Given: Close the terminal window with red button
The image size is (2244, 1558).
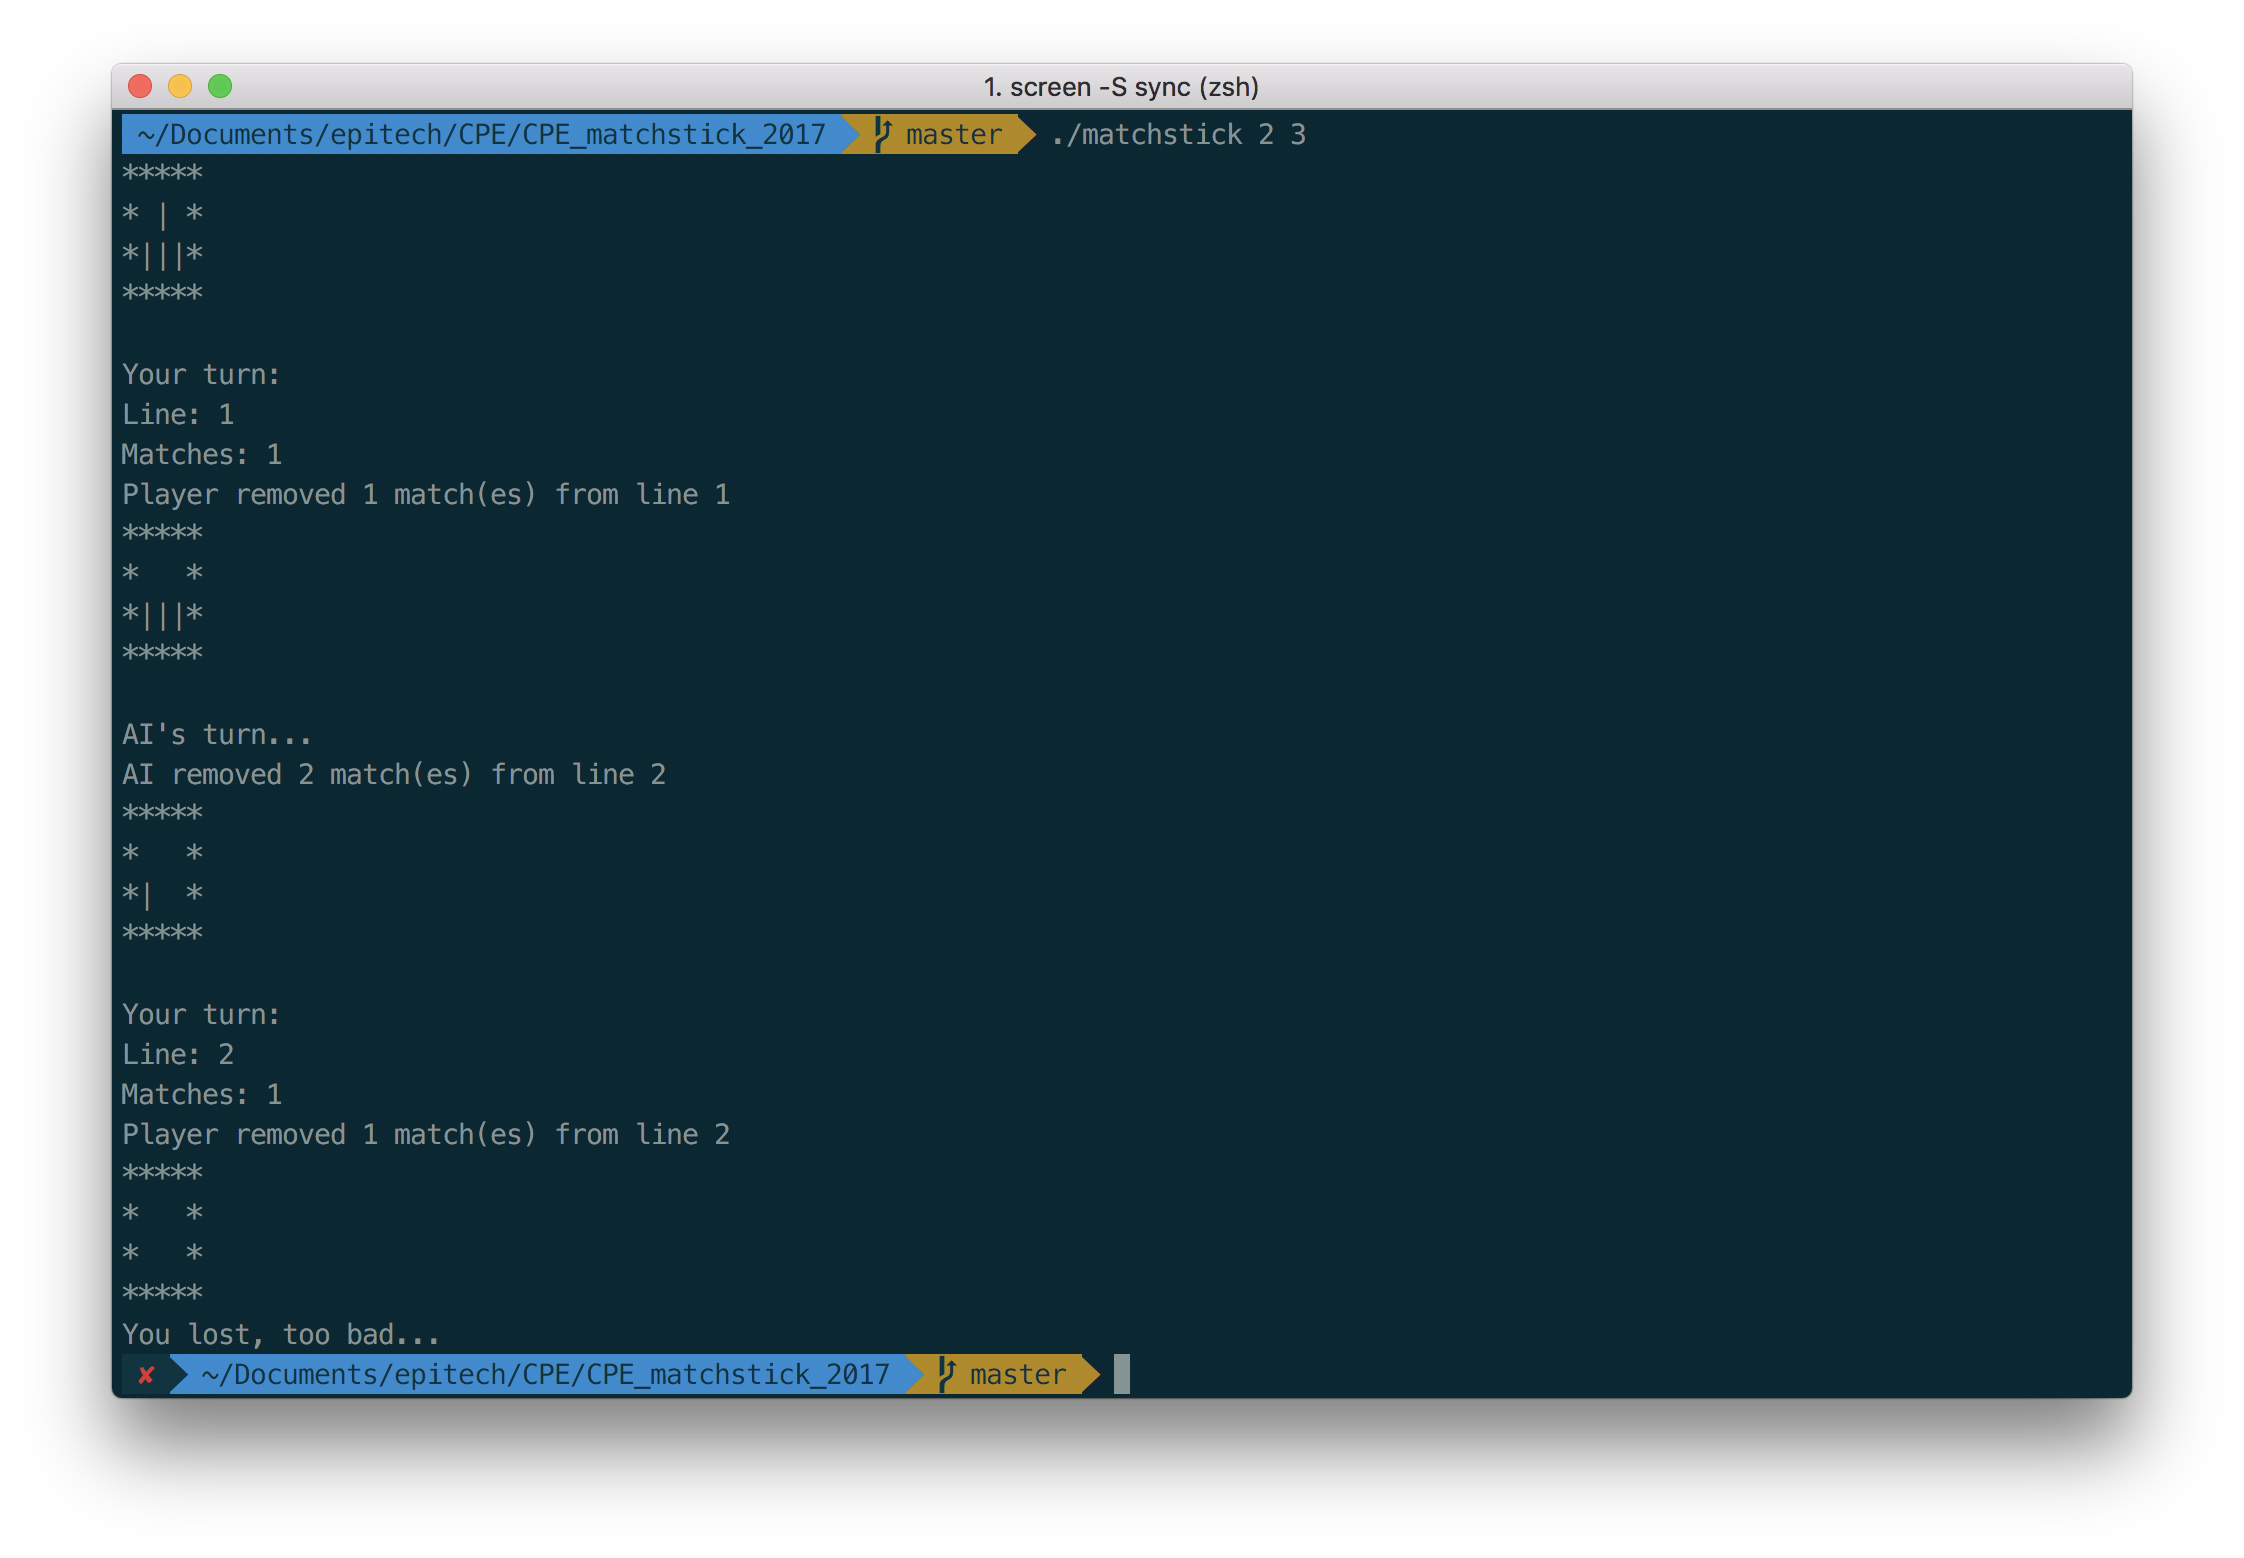Looking at the screenshot, I should [140, 87].
